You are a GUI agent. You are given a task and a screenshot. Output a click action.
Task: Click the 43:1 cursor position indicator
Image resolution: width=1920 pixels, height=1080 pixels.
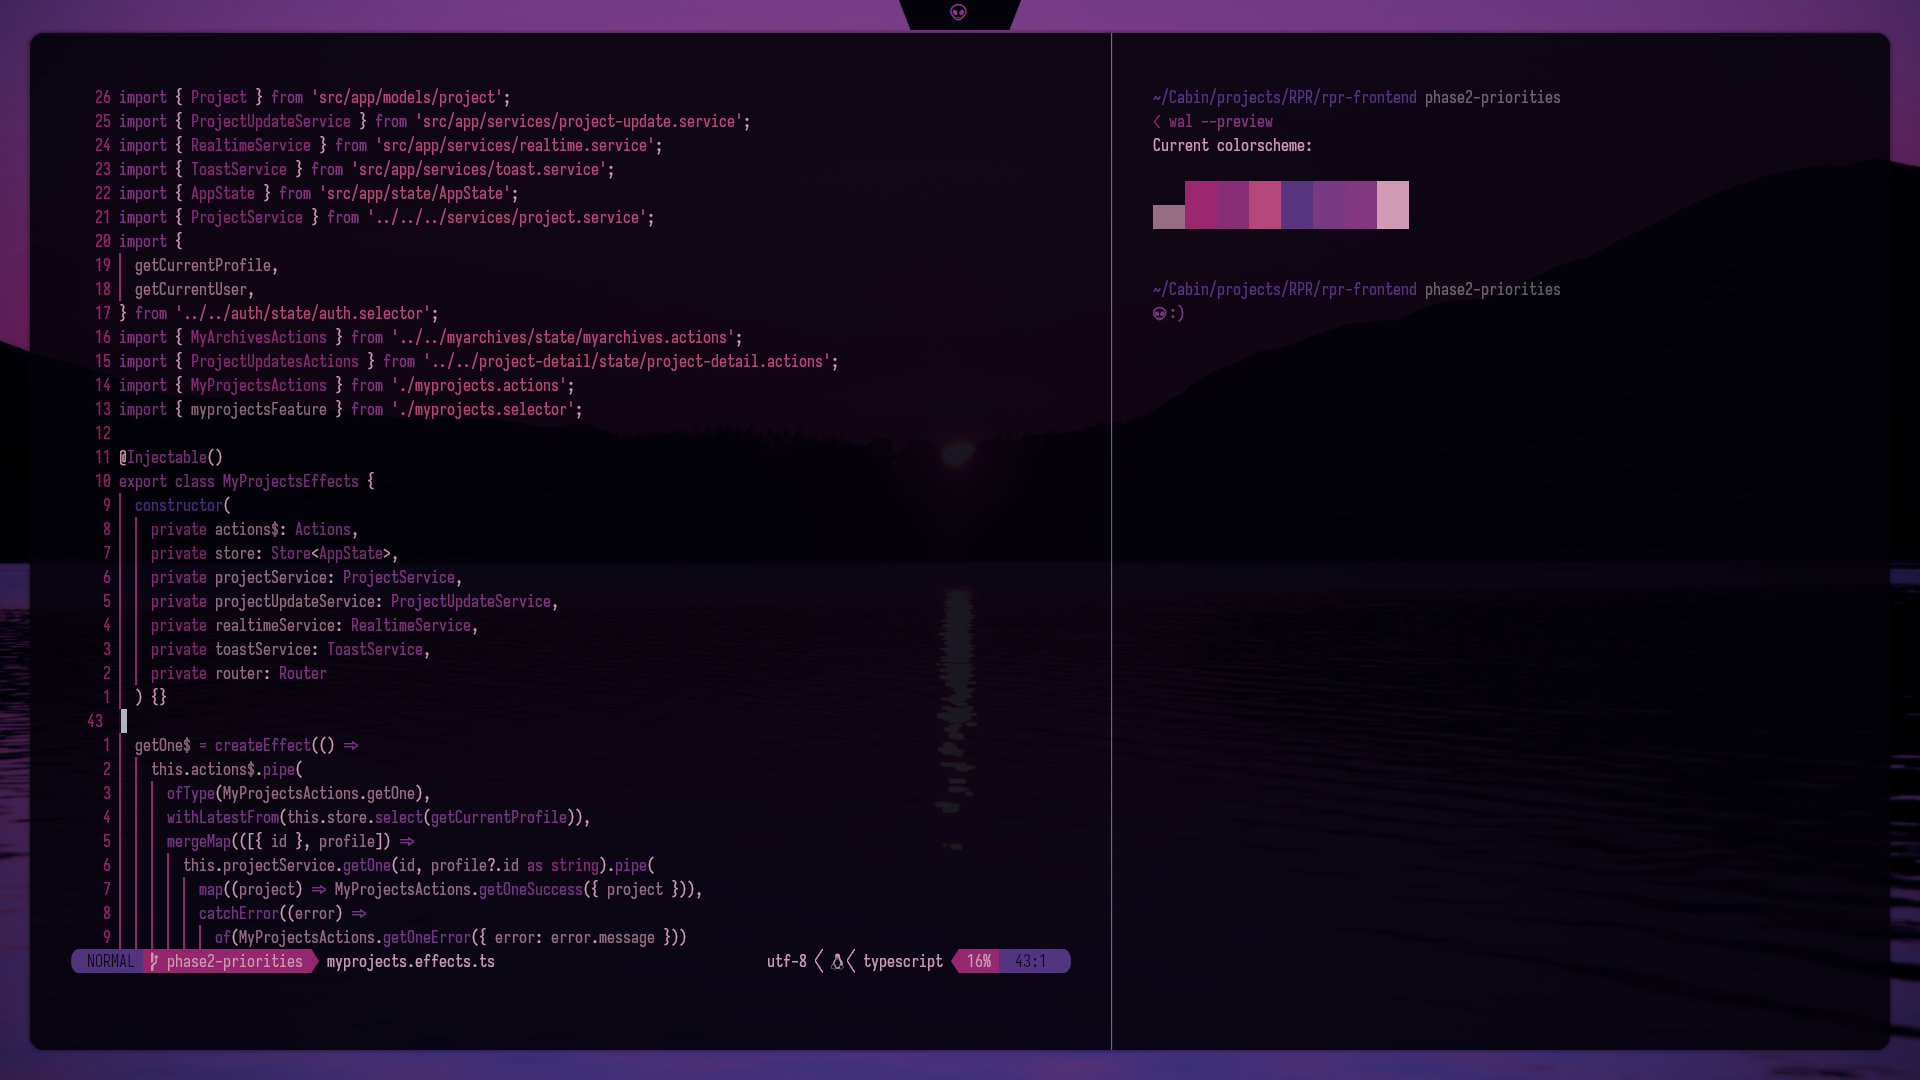(x=1030, y=961)
